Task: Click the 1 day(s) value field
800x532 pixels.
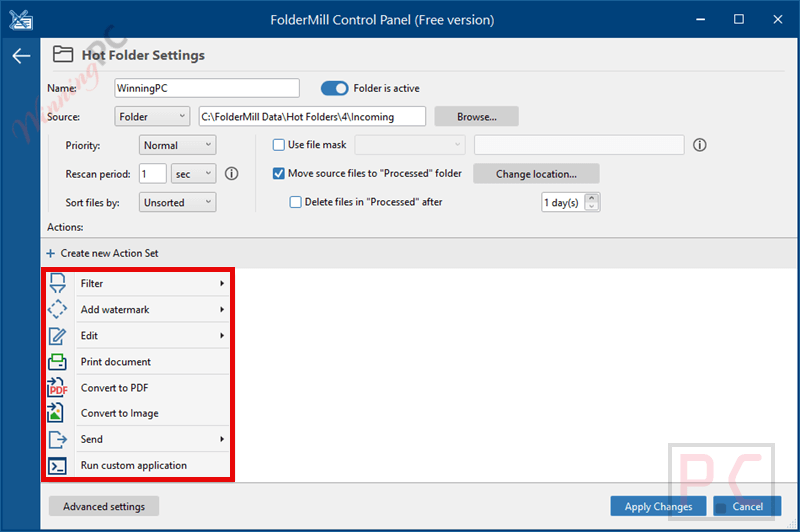Action: click(x=563, y=202)
